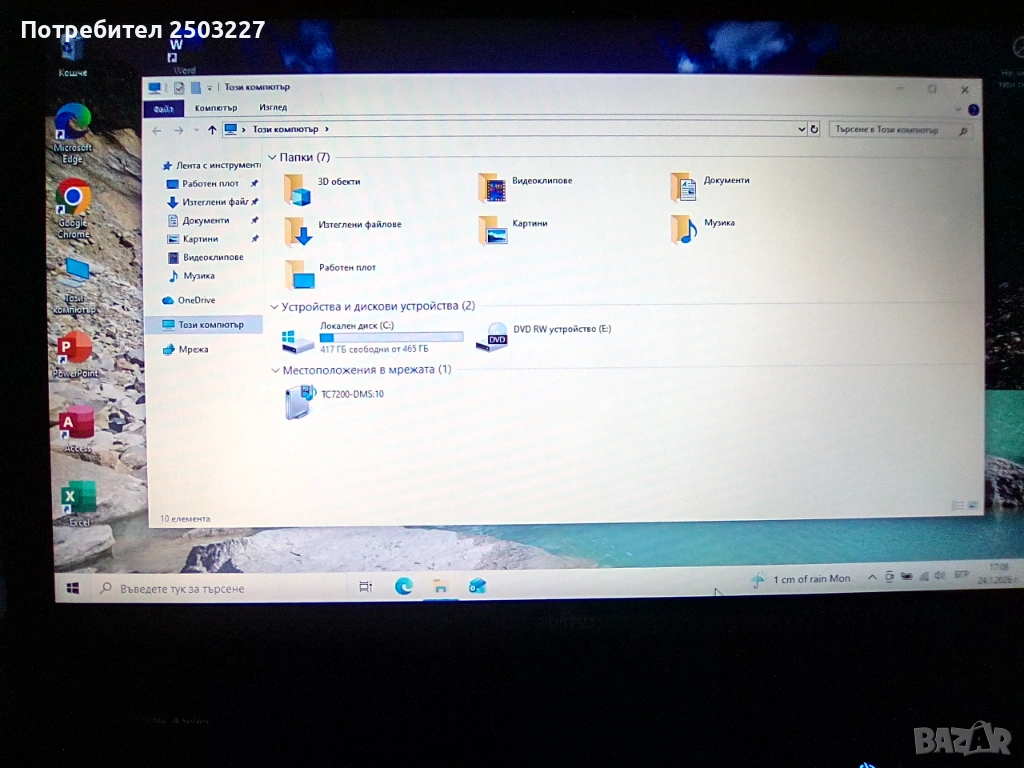1024x768 pixels.
Task: Open the rain weather widget on taskbar
Action: pos(800,579)
